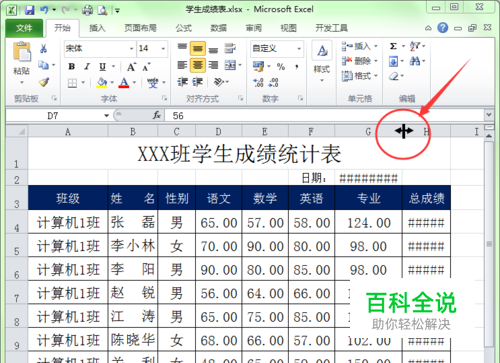Click the quick print icon in title bar
Screen dimensions: 500x363
point(88,10)
